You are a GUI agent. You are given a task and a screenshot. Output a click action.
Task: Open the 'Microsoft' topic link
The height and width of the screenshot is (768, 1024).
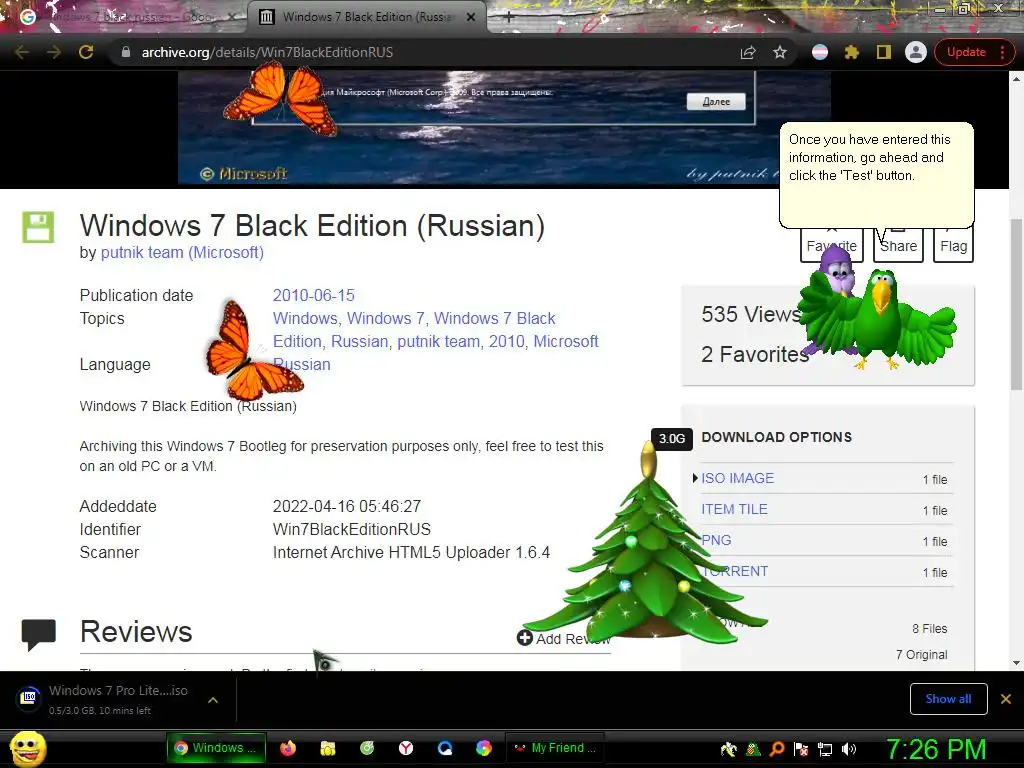pos(566,341)
